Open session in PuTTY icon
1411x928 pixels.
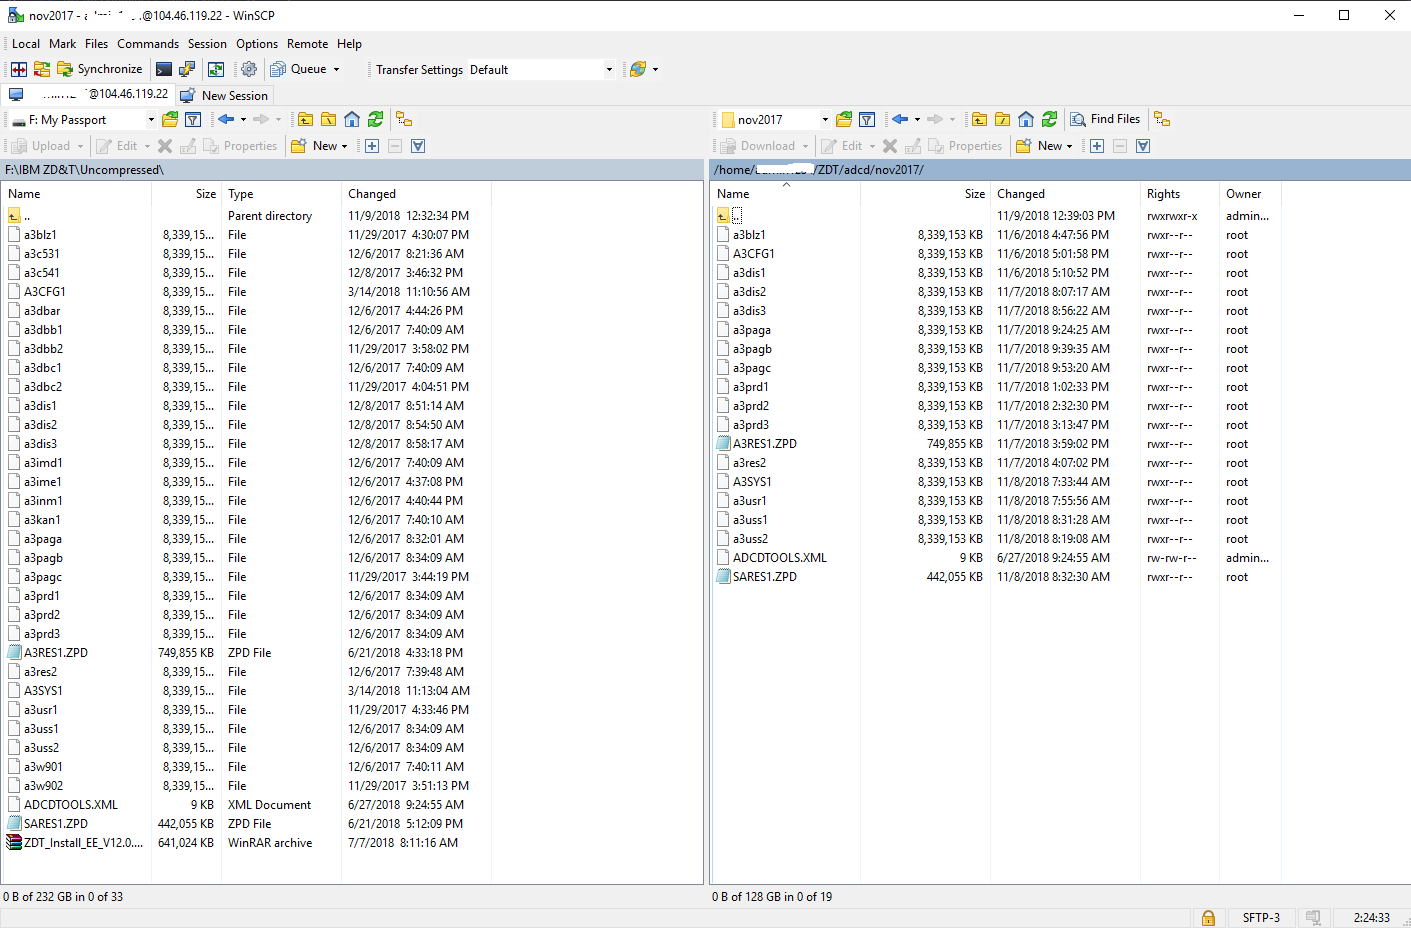point(187,69)
